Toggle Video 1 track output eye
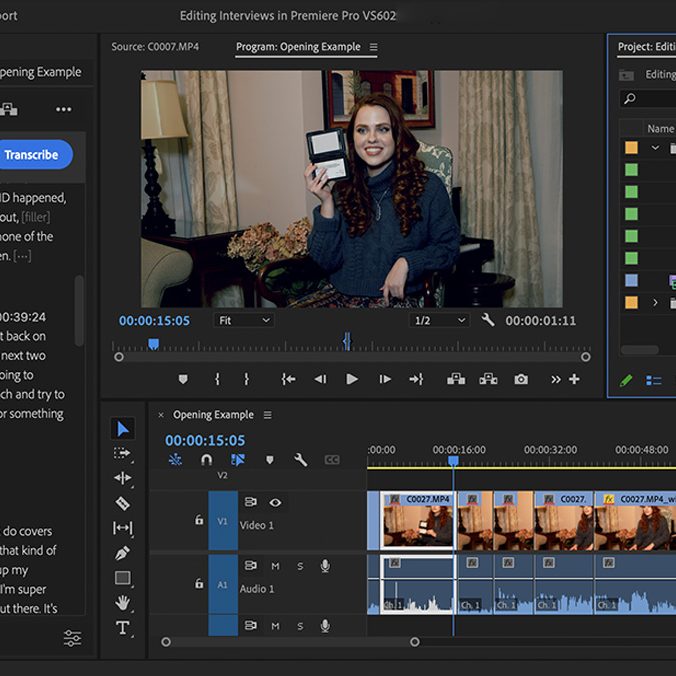The width and height of the screenshot is (676, 676). click(275, 503)
